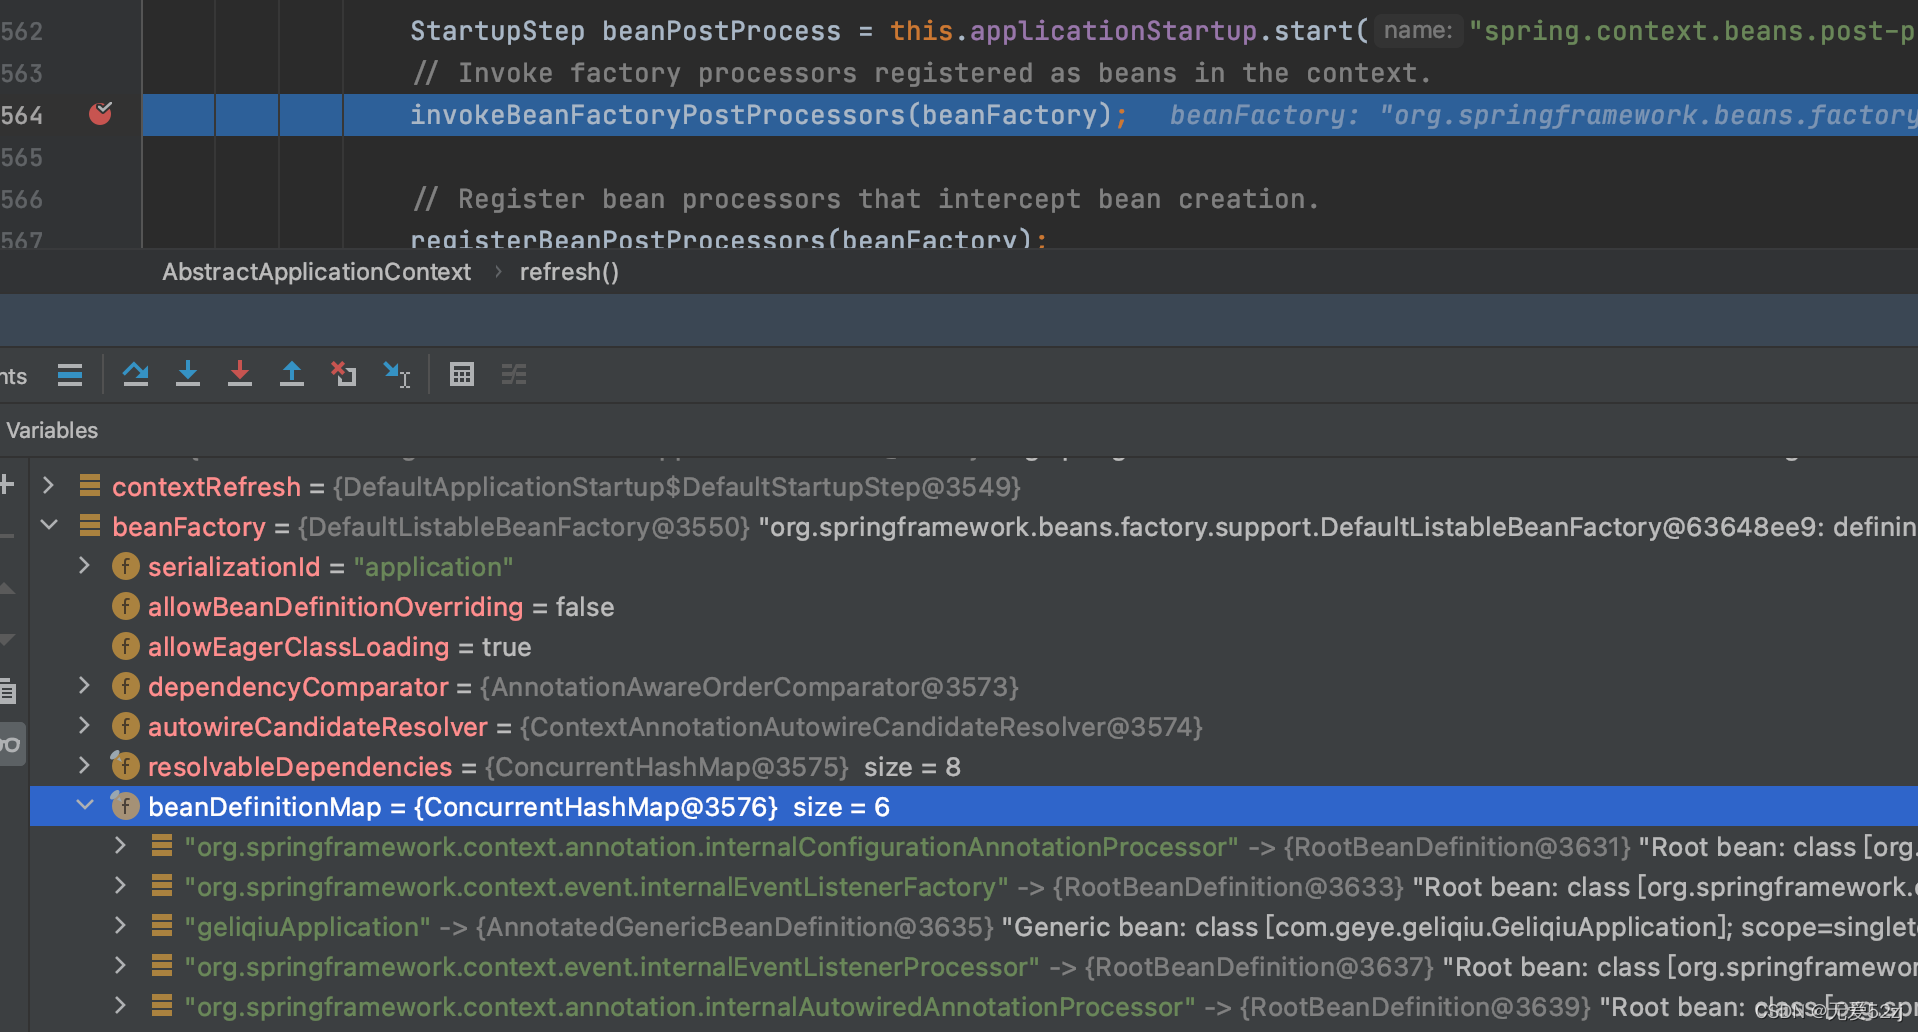Click the field icon beside allowEagerClassLoading
The width and height of the screenshot is (1918, 1032).
[125, 646]
